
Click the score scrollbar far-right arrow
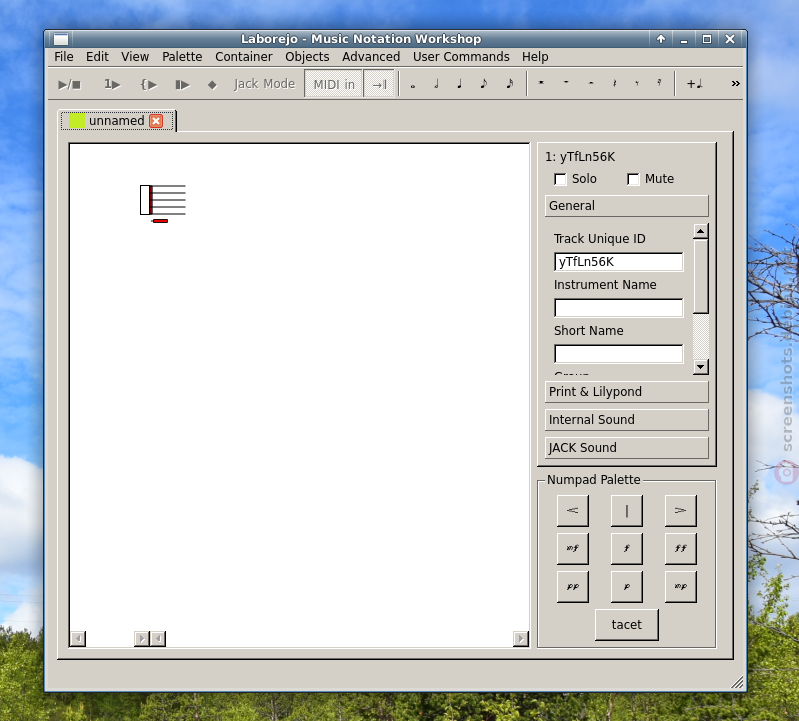(x=521, y=638)
